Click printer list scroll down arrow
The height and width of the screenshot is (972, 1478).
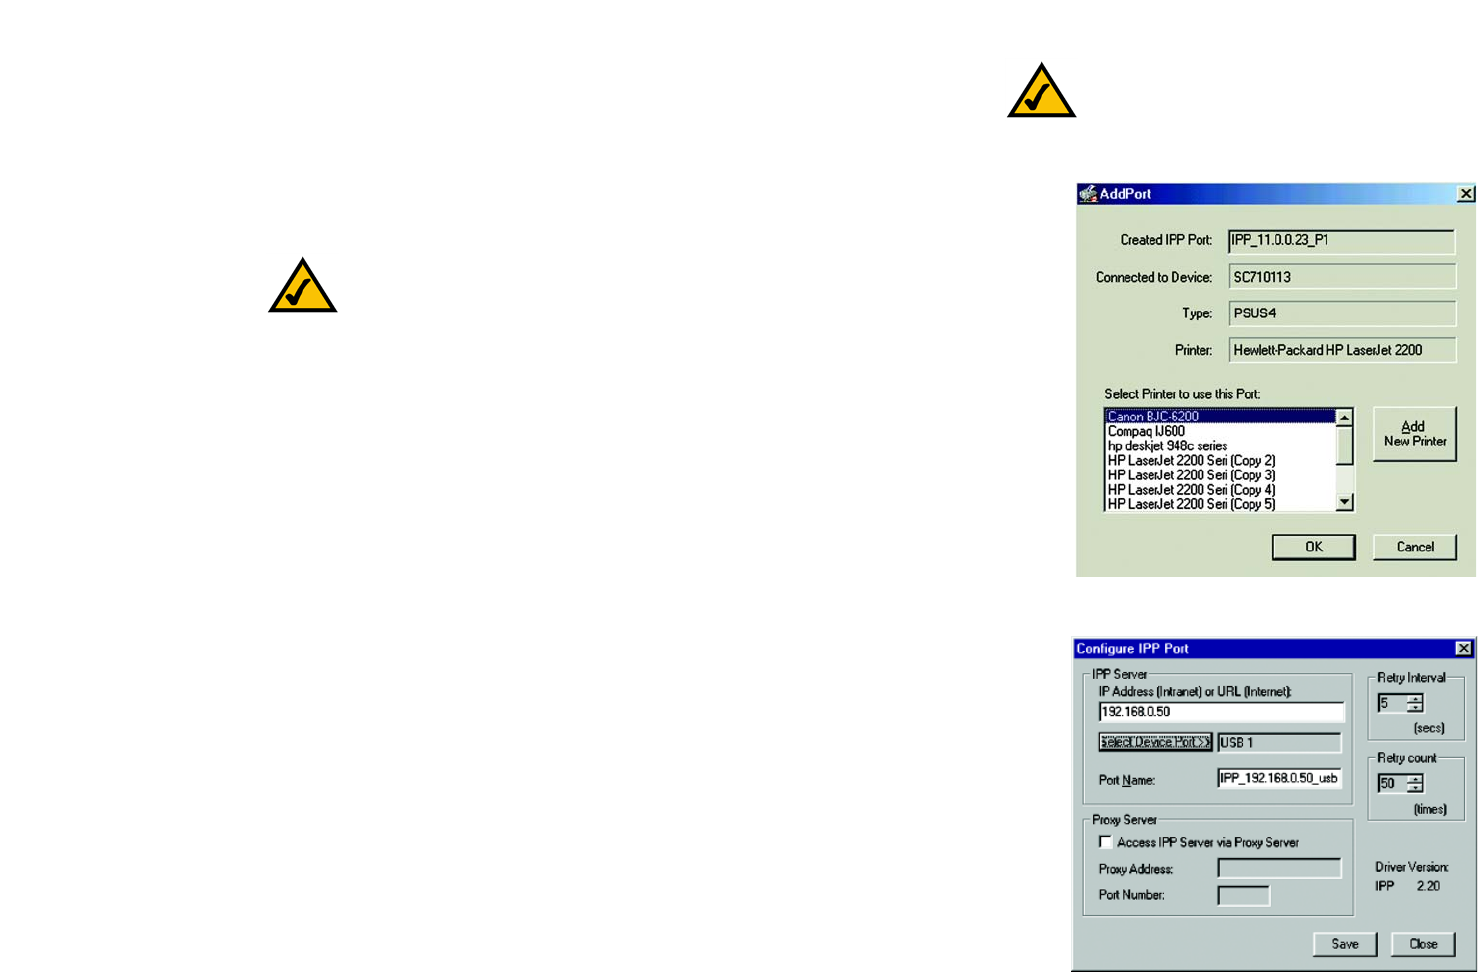coord(1345,502)
